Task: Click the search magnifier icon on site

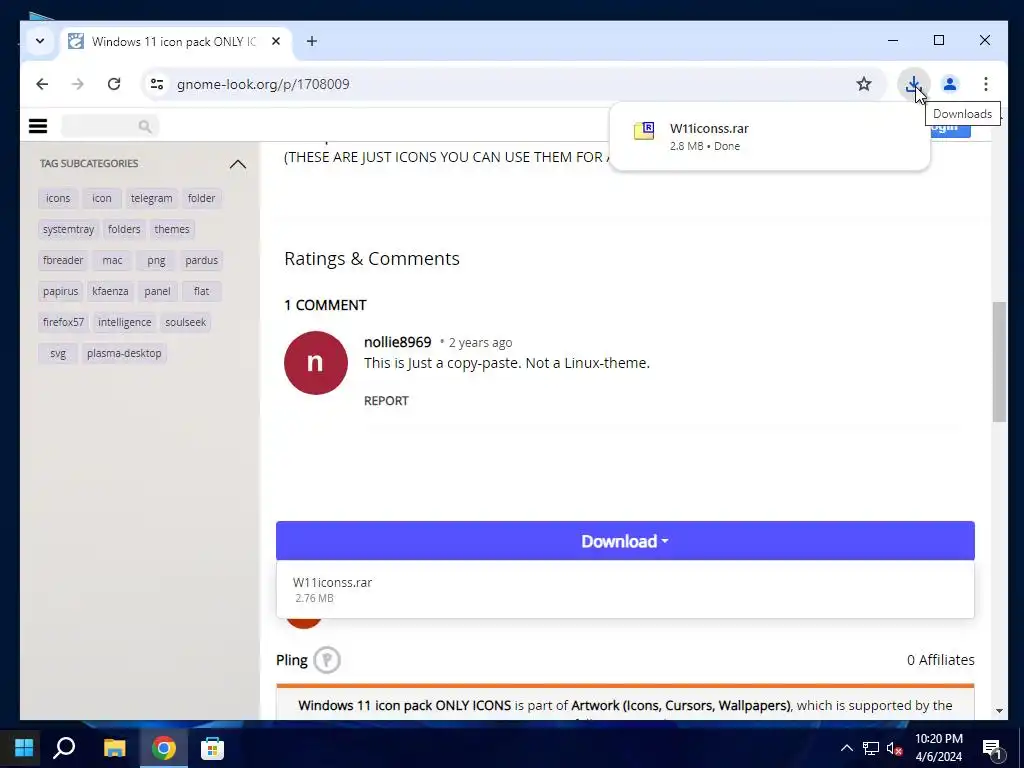Action: pyautogui.click(x=145, y=126)
